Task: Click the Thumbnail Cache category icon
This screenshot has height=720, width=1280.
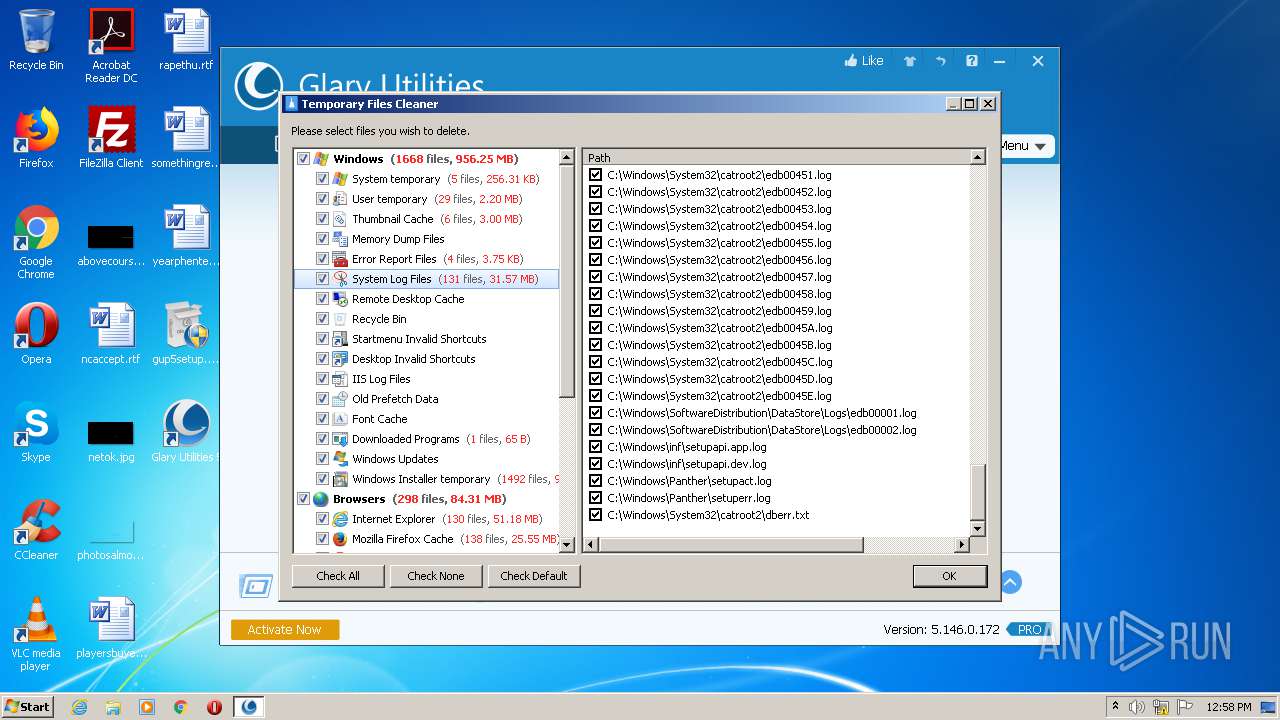Action: point(340,219)
